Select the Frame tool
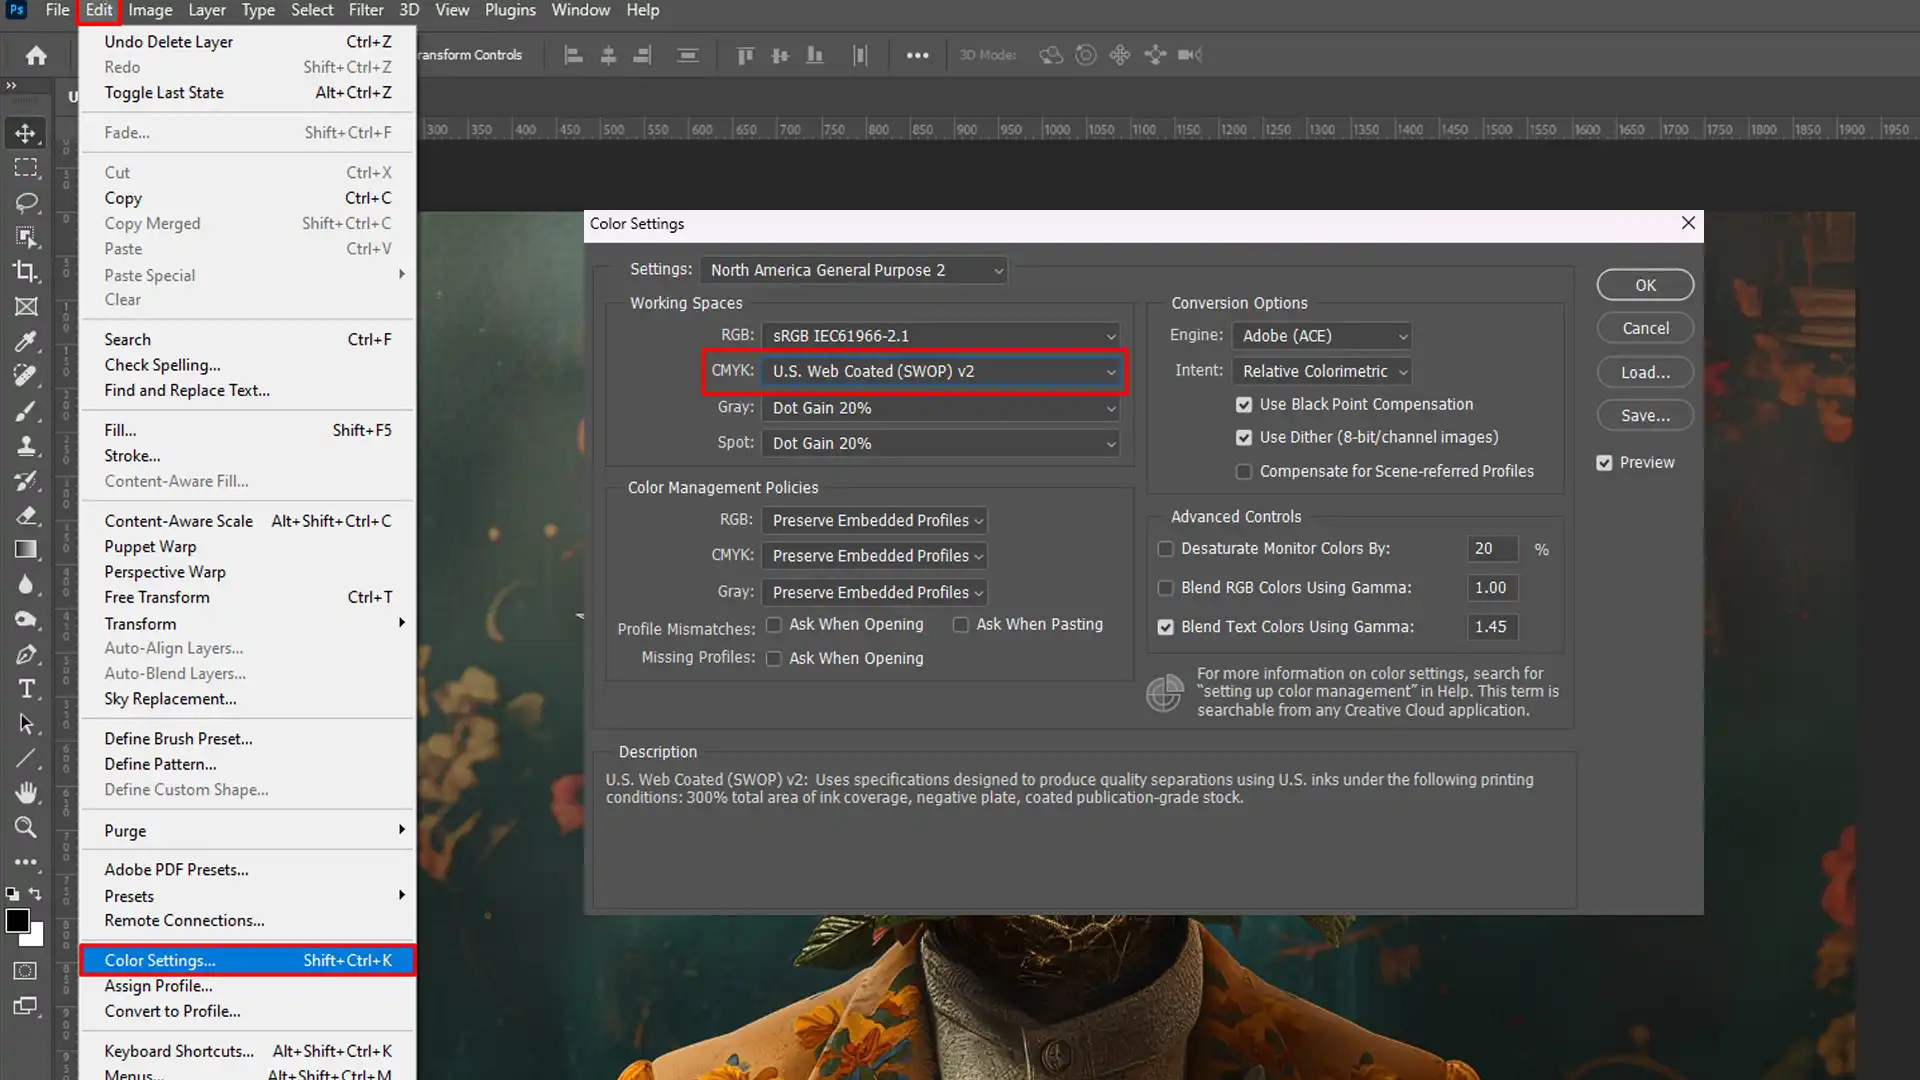 coord(26,306)
